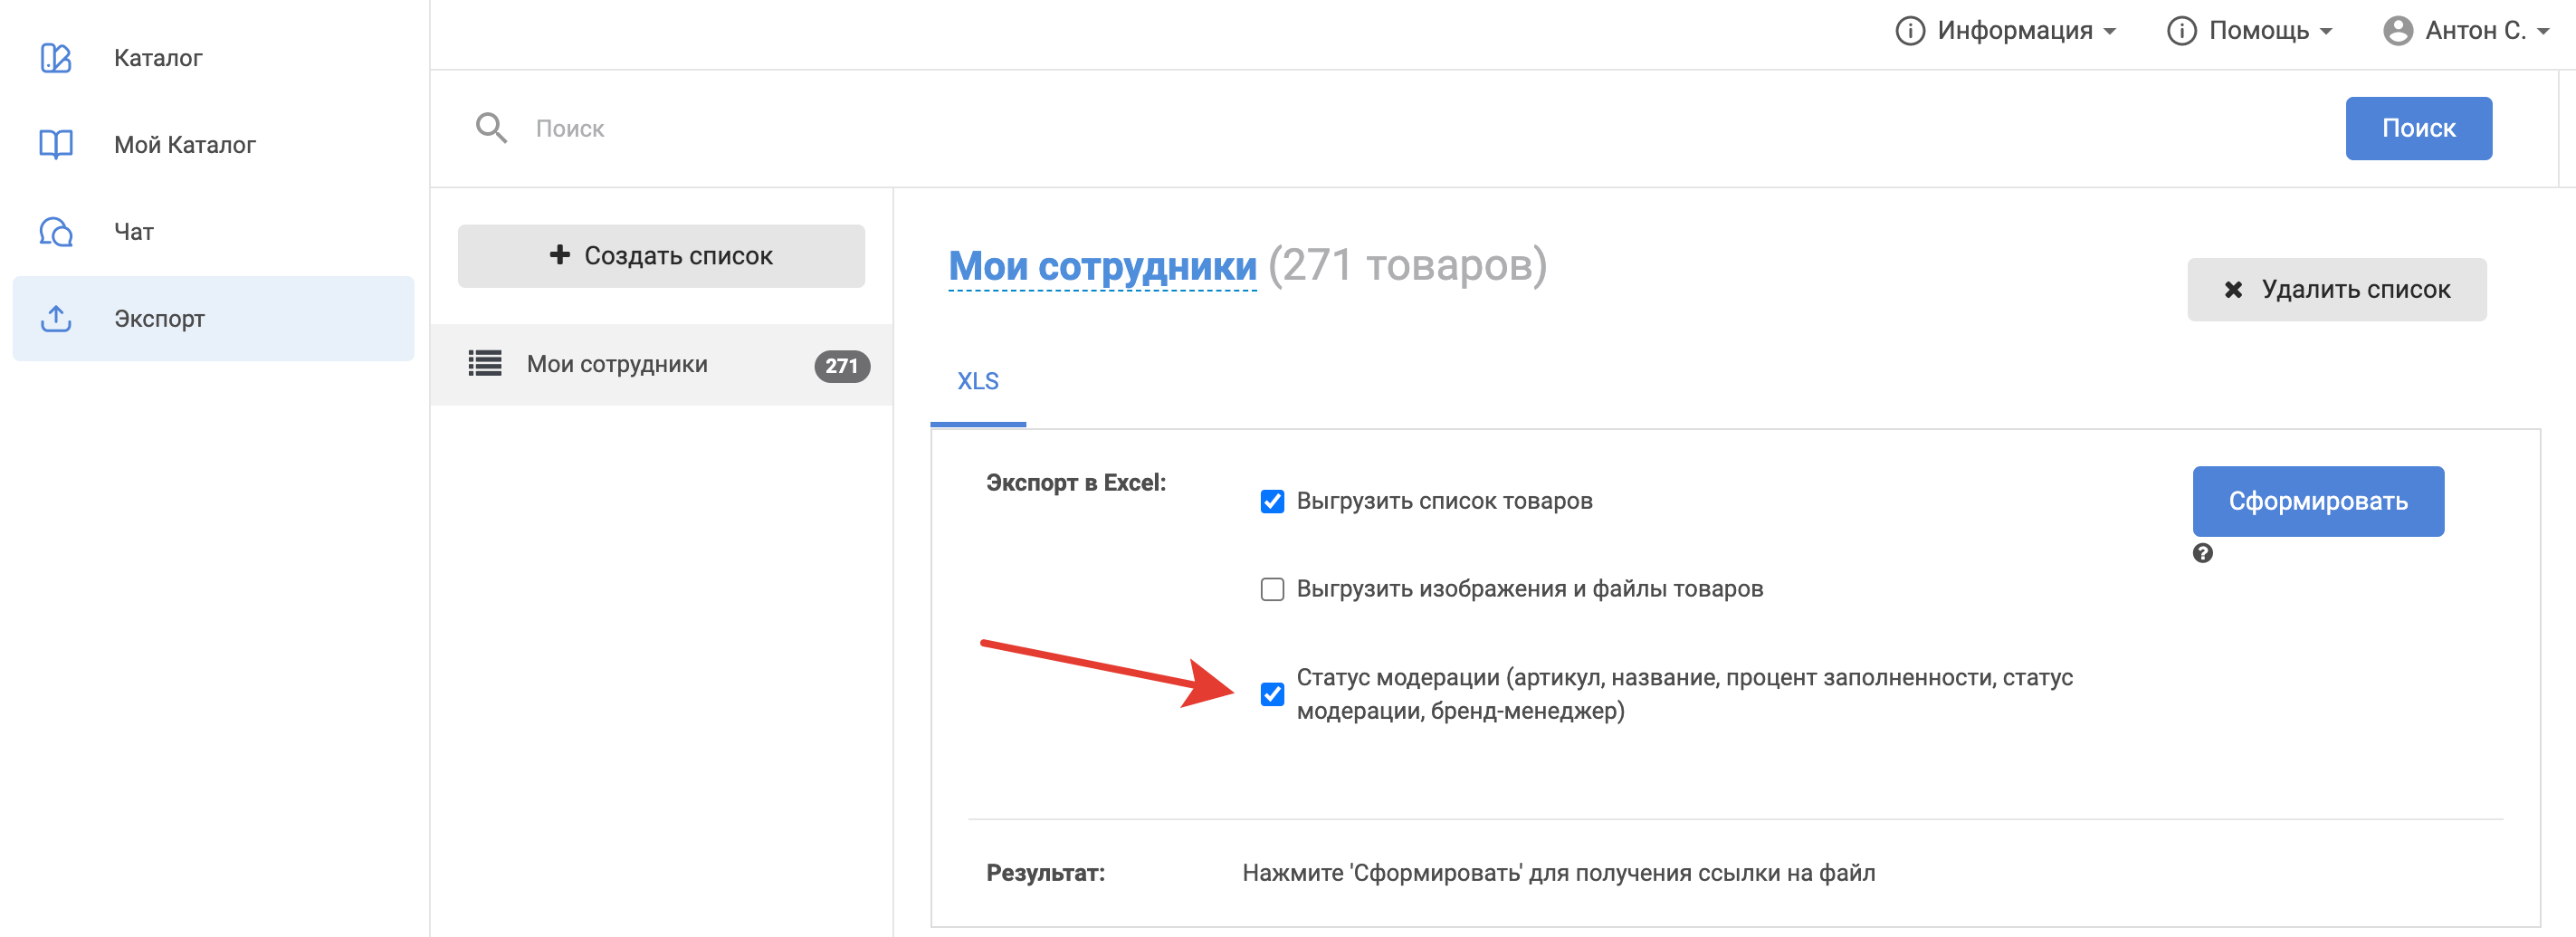The height and width of the screenshot is (937, 2576).
Task: Click the Catalog sidebar icon
Action: (x=56, y=58)
